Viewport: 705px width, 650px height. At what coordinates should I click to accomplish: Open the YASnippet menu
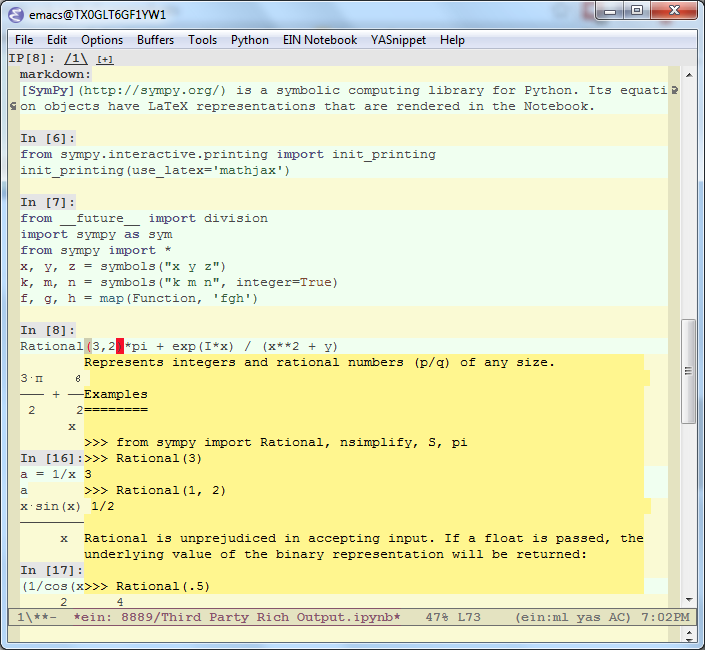point(399,40)
